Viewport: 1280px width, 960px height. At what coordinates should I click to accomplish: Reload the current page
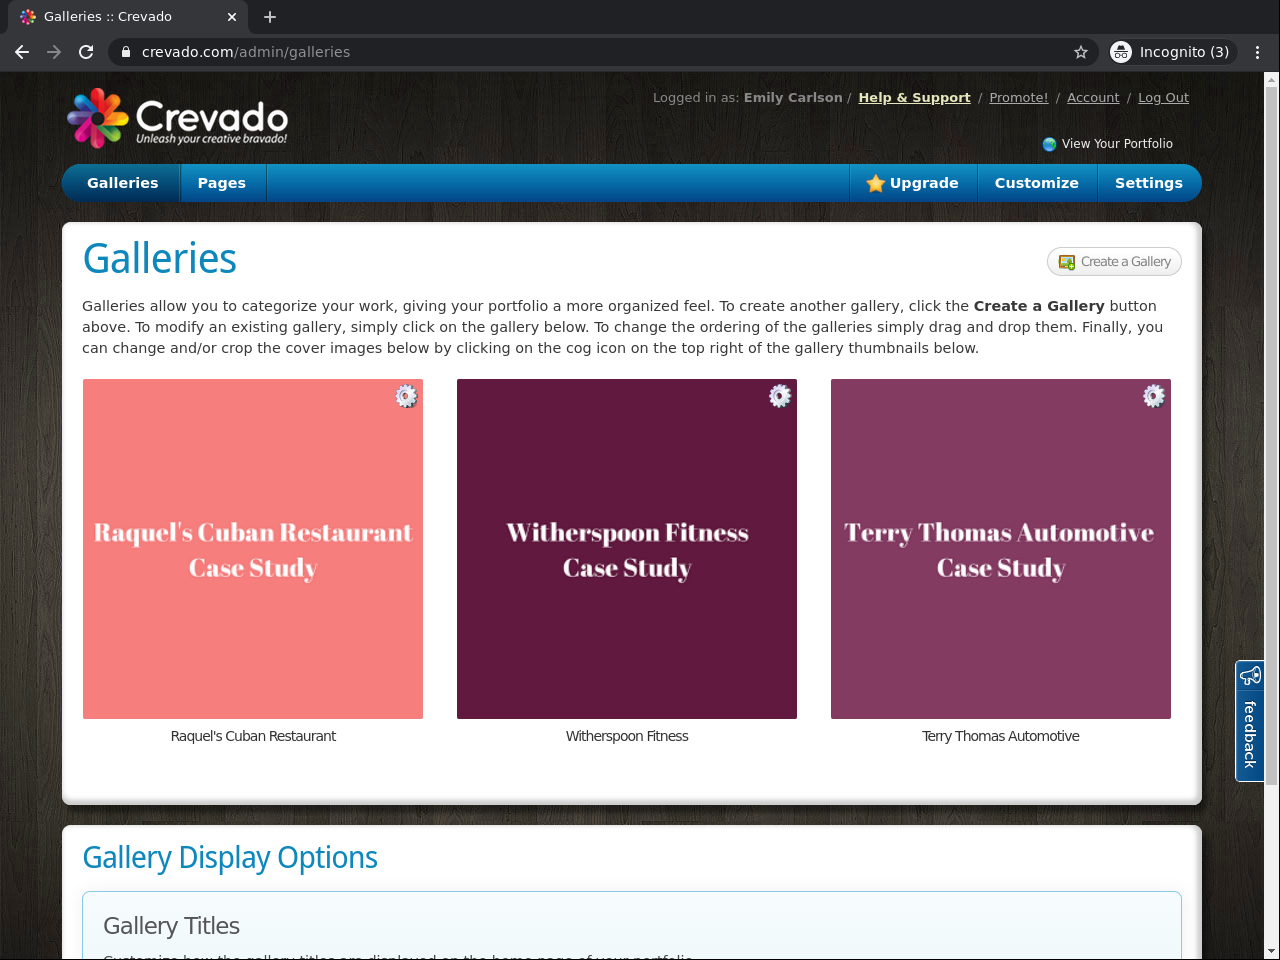coord(86,52)
